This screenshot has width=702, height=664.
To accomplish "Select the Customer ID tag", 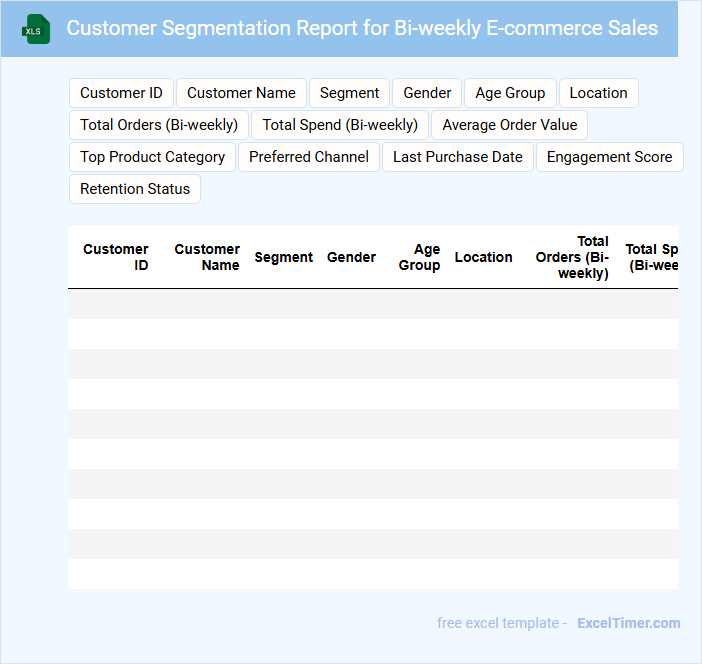I will pyautogui.click(x=121, y=93).
